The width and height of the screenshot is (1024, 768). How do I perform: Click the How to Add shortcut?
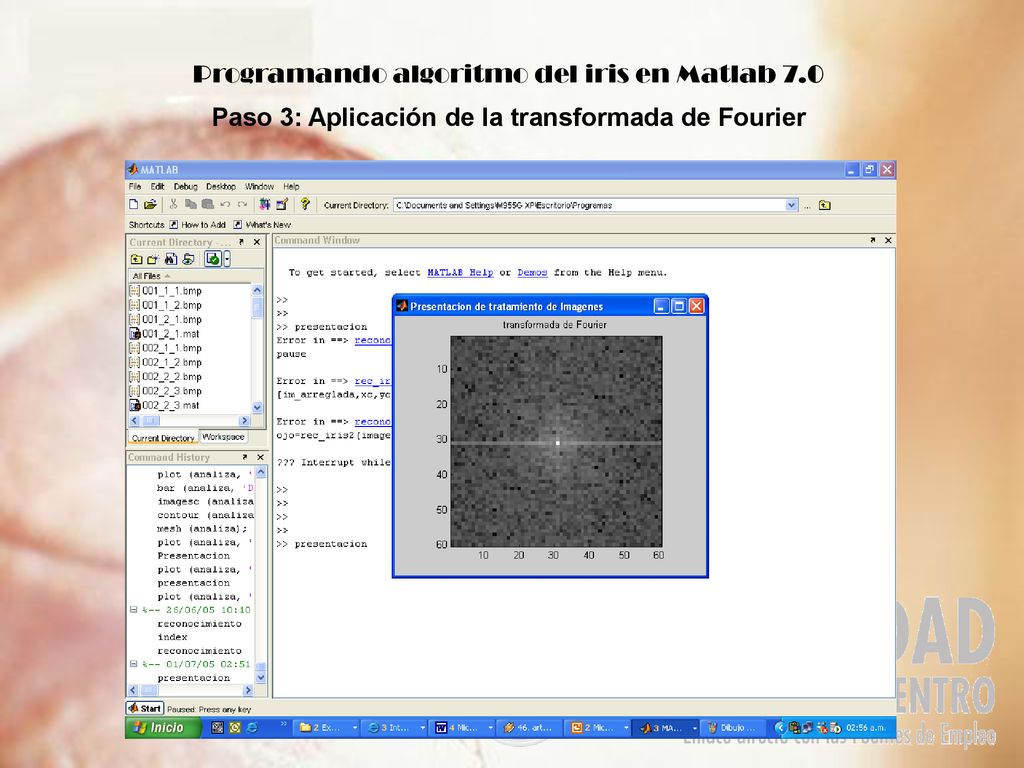pos(197,225)
